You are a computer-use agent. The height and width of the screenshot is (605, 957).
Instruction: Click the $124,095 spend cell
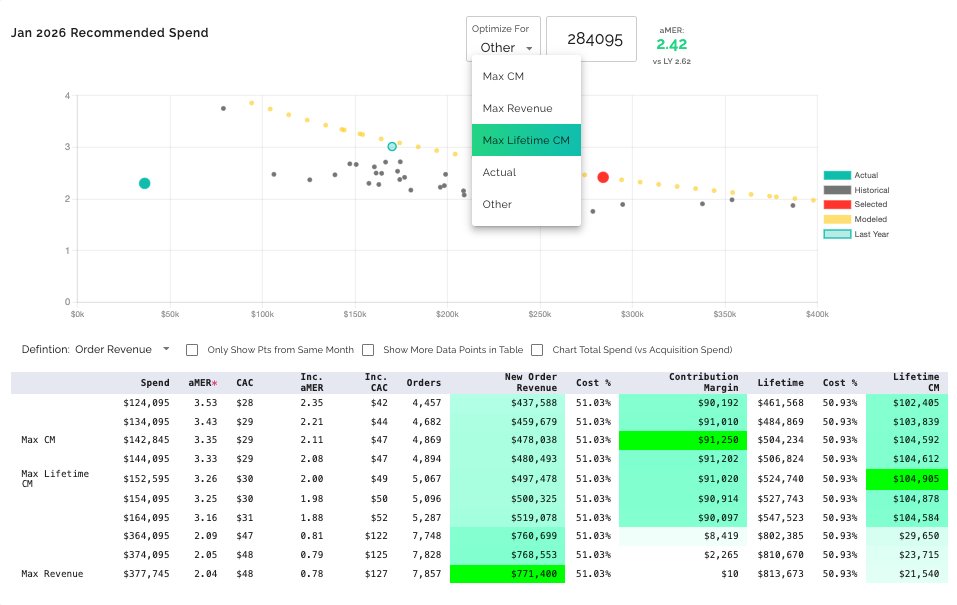coord(146,403)
